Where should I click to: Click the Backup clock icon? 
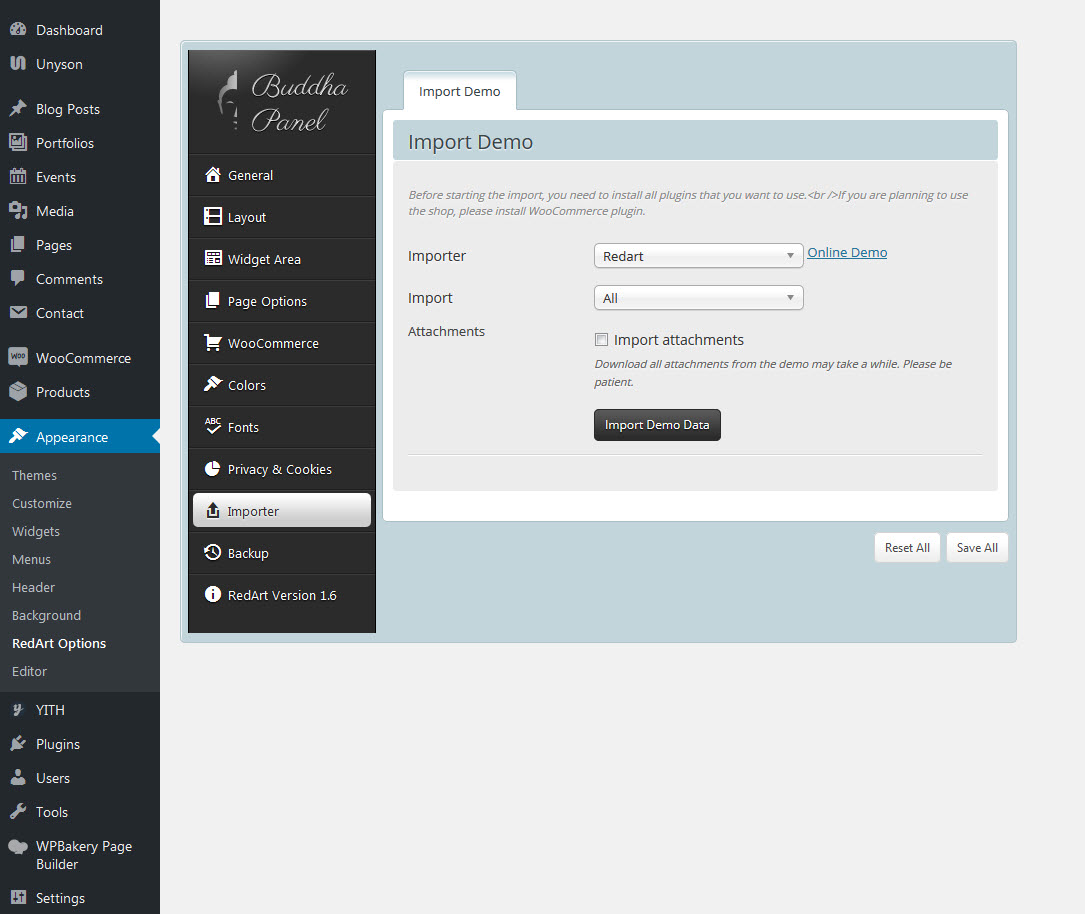point(212,553)
